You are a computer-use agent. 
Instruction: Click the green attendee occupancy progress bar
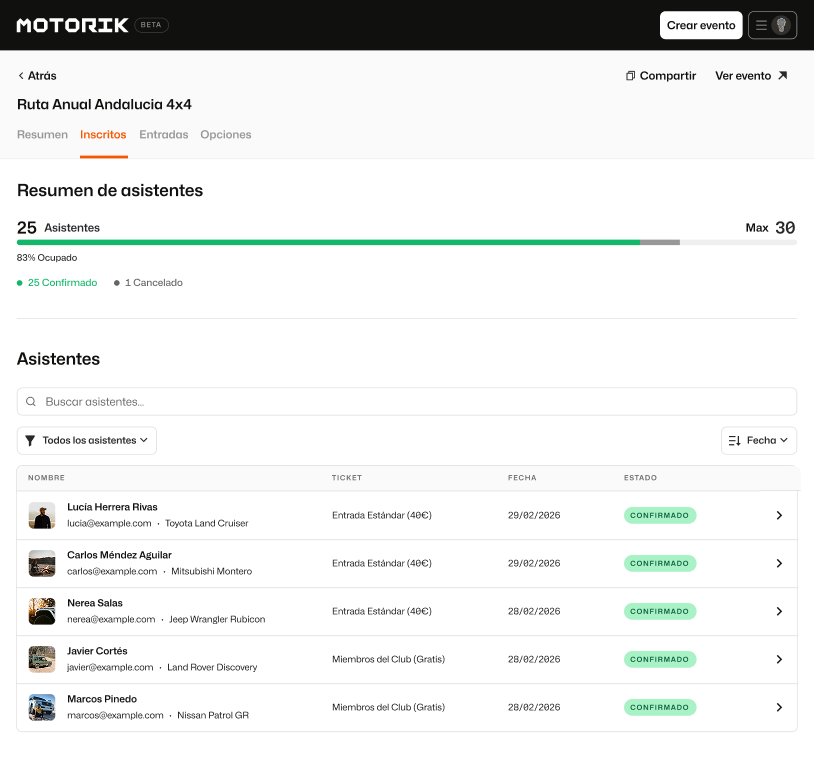click(328, 242)
